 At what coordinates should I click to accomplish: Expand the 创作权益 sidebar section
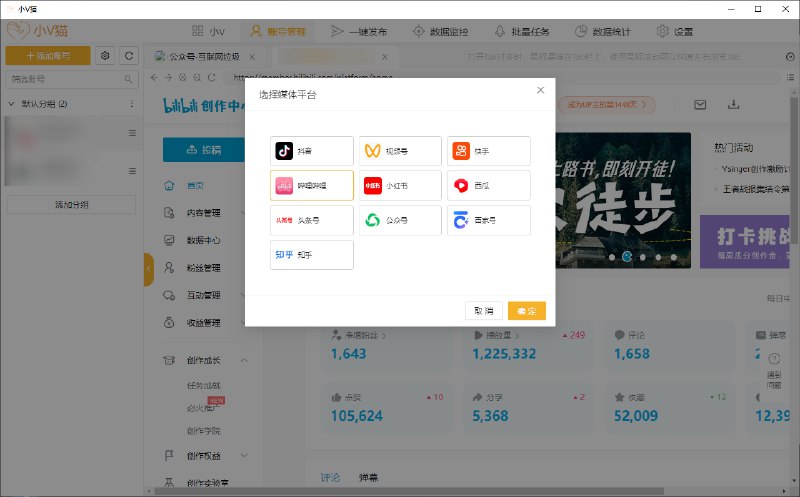click(x=245, y=455)
